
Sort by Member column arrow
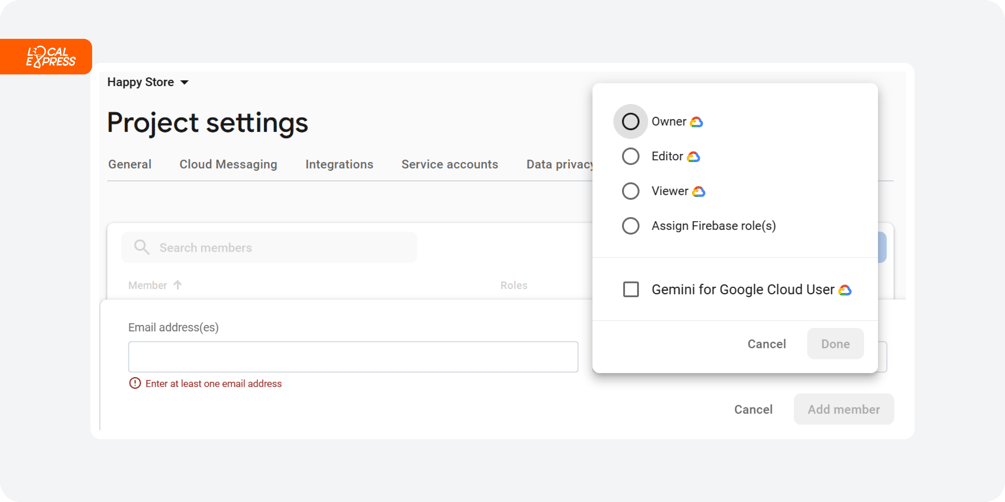pyautogui.click(x=178, y=285)
